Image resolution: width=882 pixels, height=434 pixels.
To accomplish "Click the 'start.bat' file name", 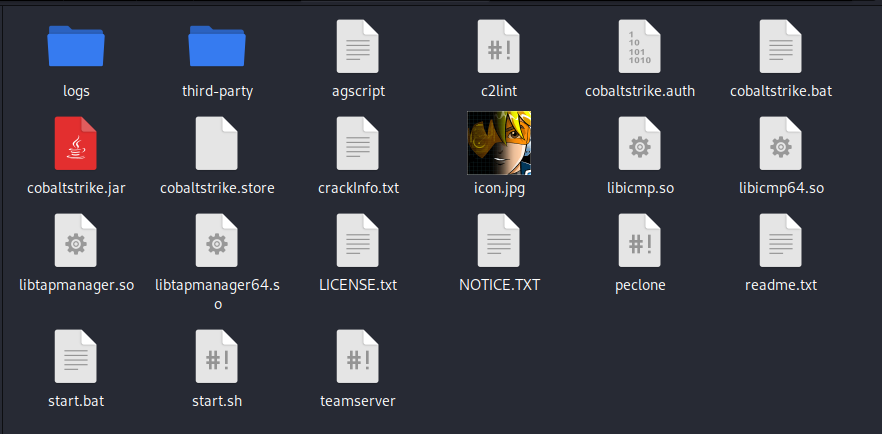I will point(76,401).
